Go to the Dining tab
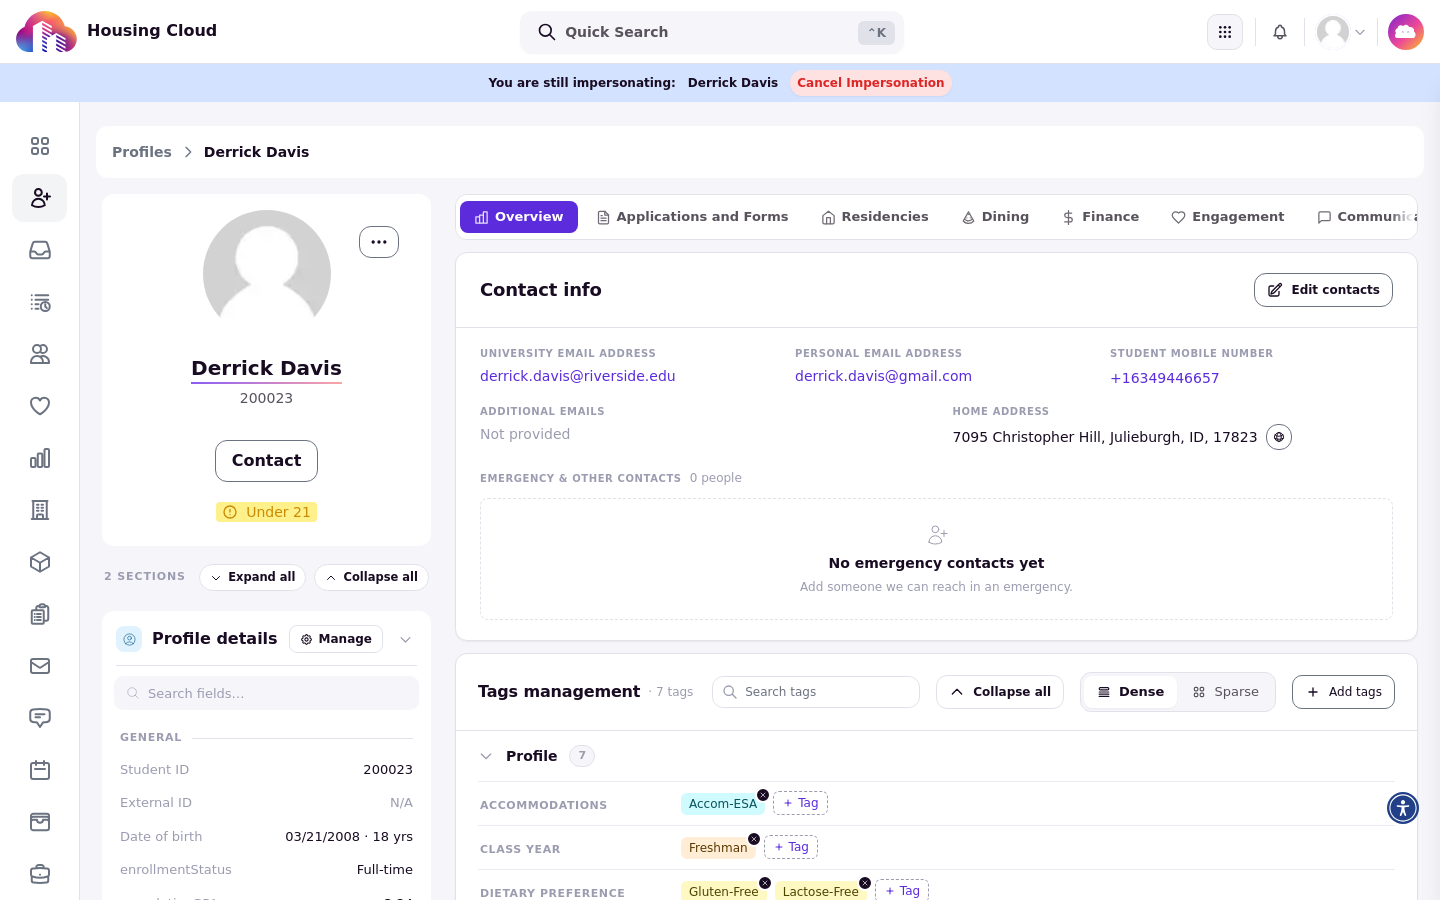This screenshot has height=900, width=1440. [995, 217]
